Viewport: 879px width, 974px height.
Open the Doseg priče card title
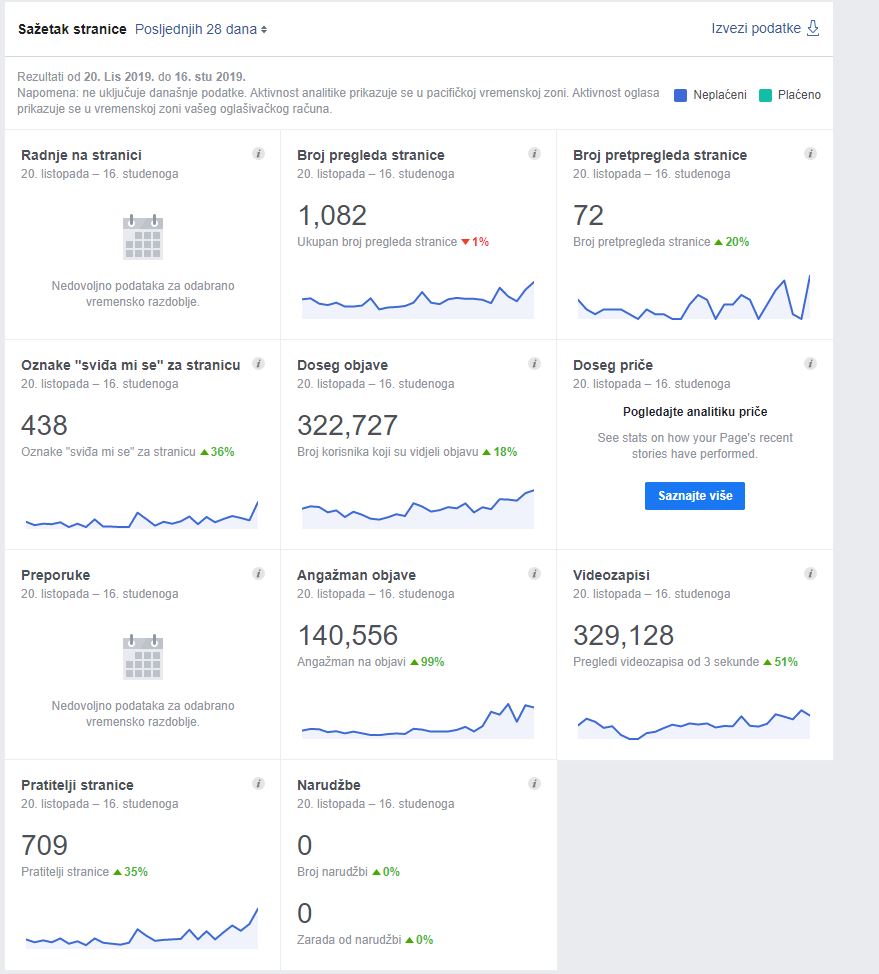tap(613, 365)
